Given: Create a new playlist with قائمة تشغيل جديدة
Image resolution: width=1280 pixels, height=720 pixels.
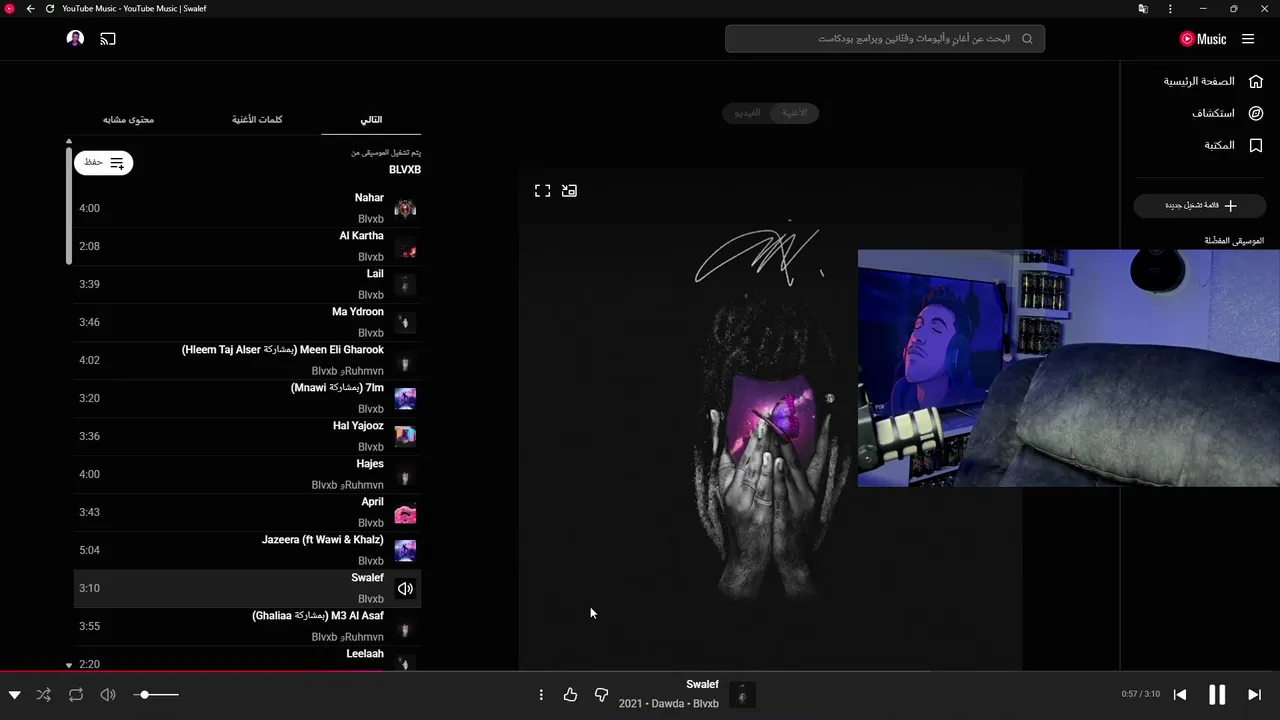Looking at the screenshot, I should pos(1201,205).
